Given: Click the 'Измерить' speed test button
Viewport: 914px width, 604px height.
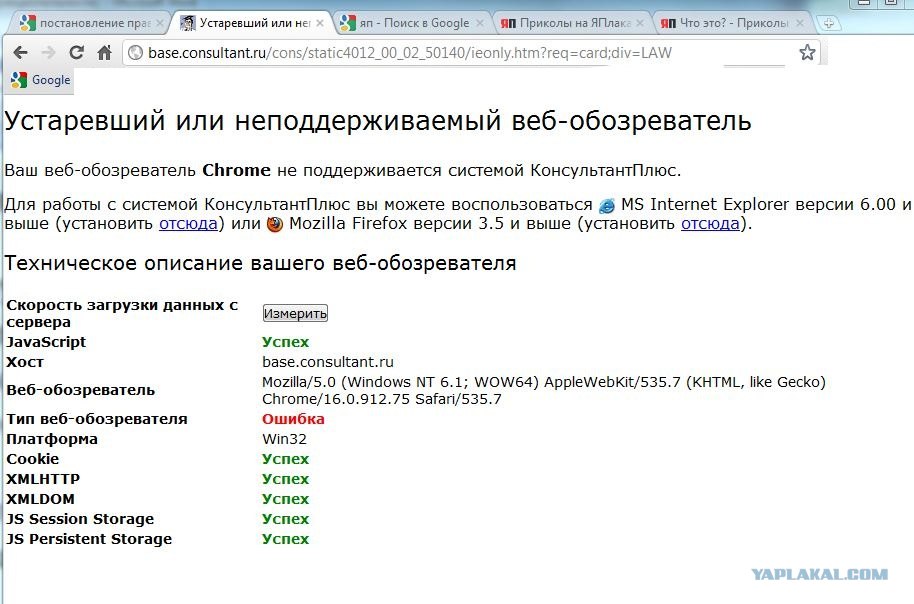Looking at the screenshot, I should [295, 313].
